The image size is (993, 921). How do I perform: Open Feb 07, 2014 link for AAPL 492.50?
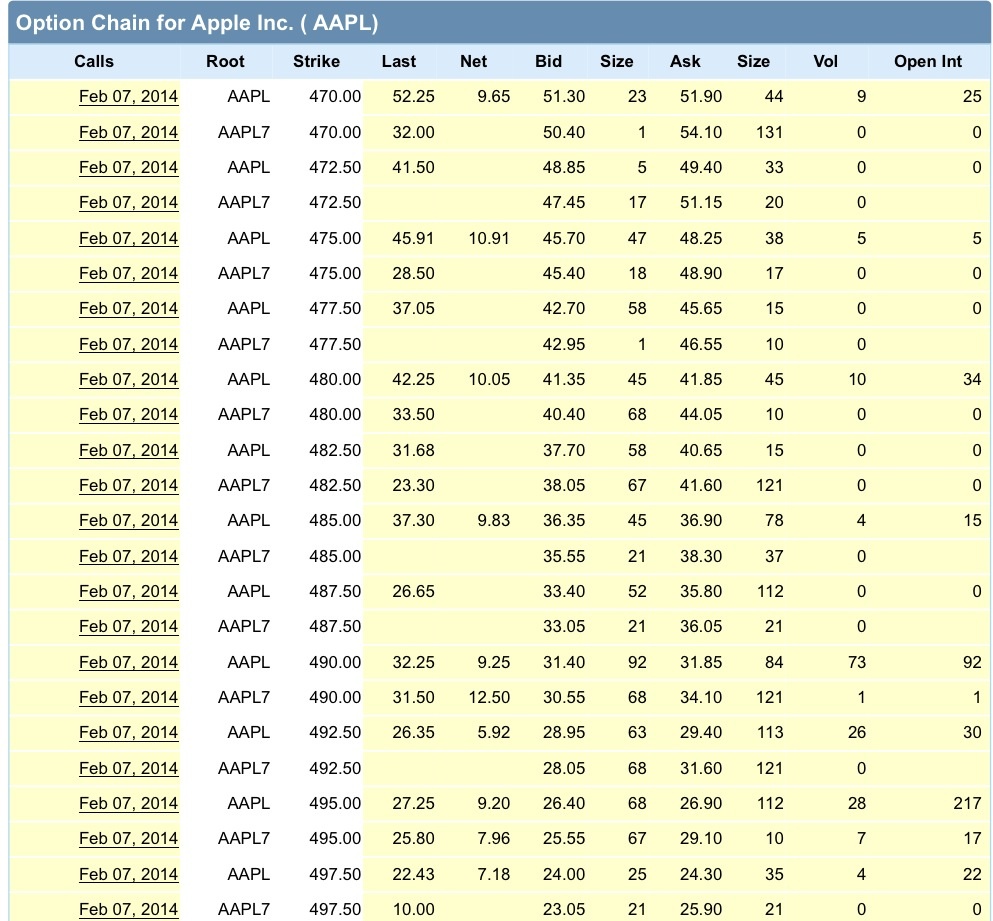click(129, 733)
